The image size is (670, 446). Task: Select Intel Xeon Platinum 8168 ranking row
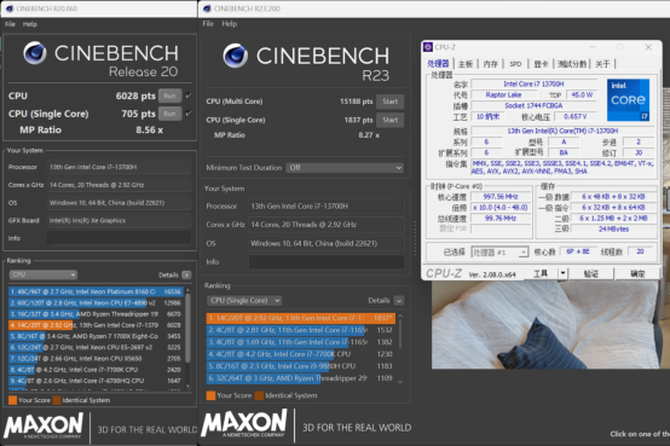96,292
